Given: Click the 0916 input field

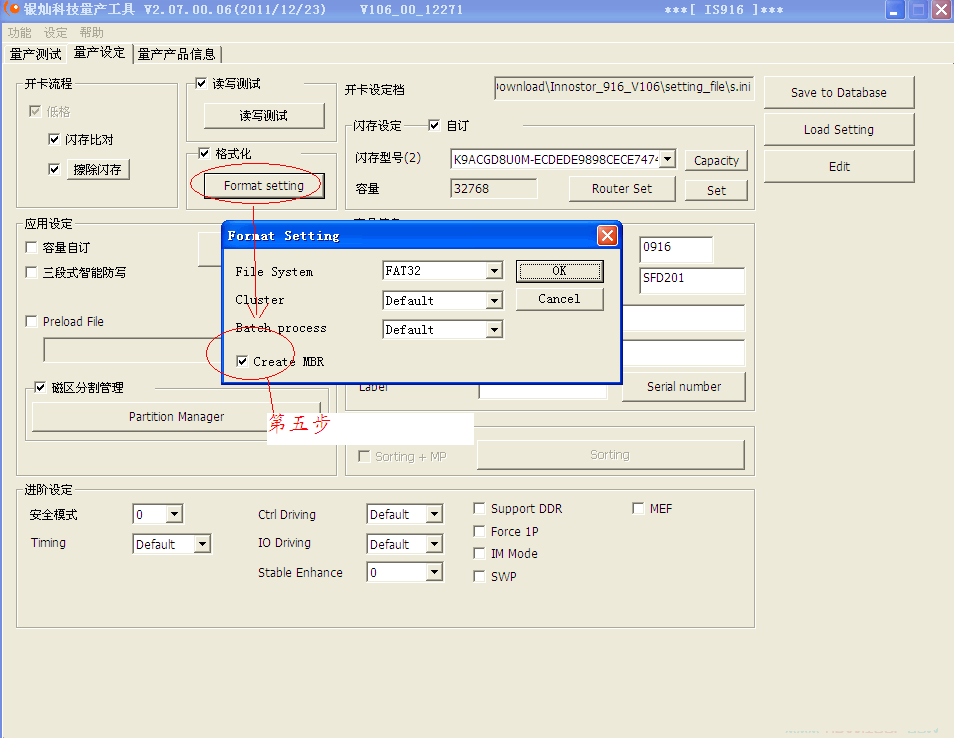Looking at the screenshot, I should click(x=676, y=248).
